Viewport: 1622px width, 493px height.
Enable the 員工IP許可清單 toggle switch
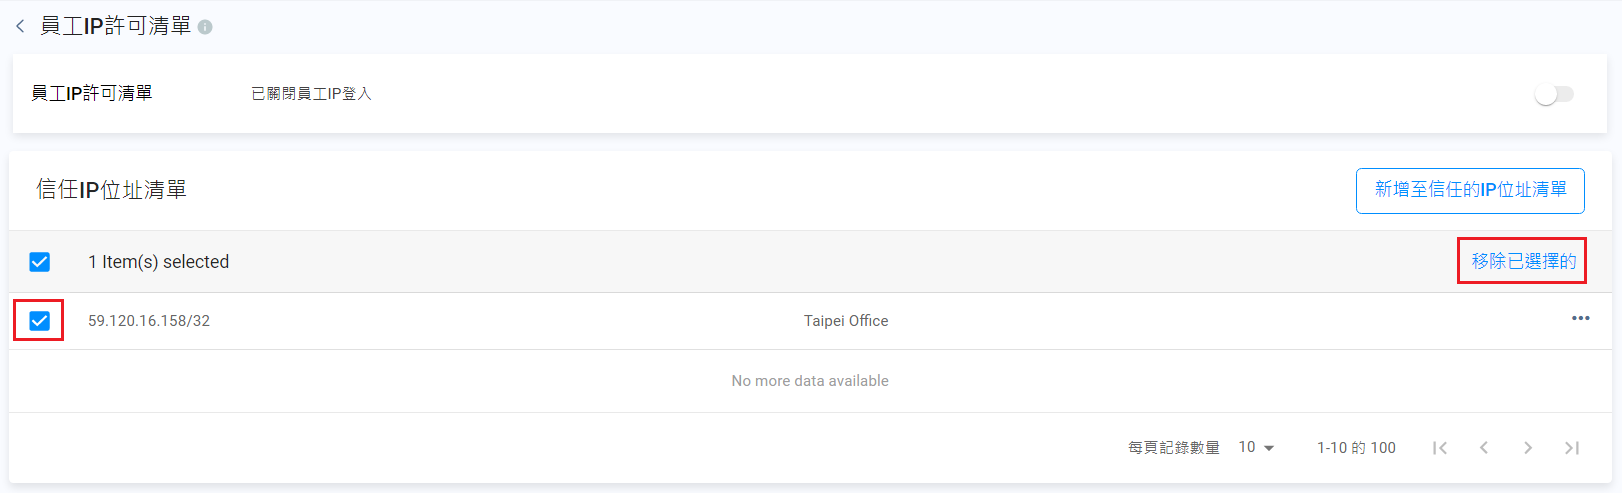pyautogui.click(x=1554, y=94)
